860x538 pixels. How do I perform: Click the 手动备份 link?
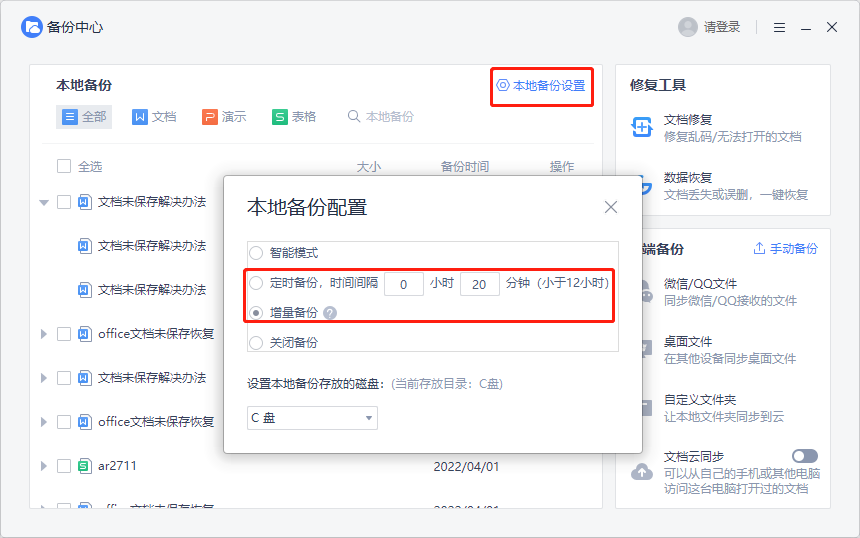click(785, 248)
